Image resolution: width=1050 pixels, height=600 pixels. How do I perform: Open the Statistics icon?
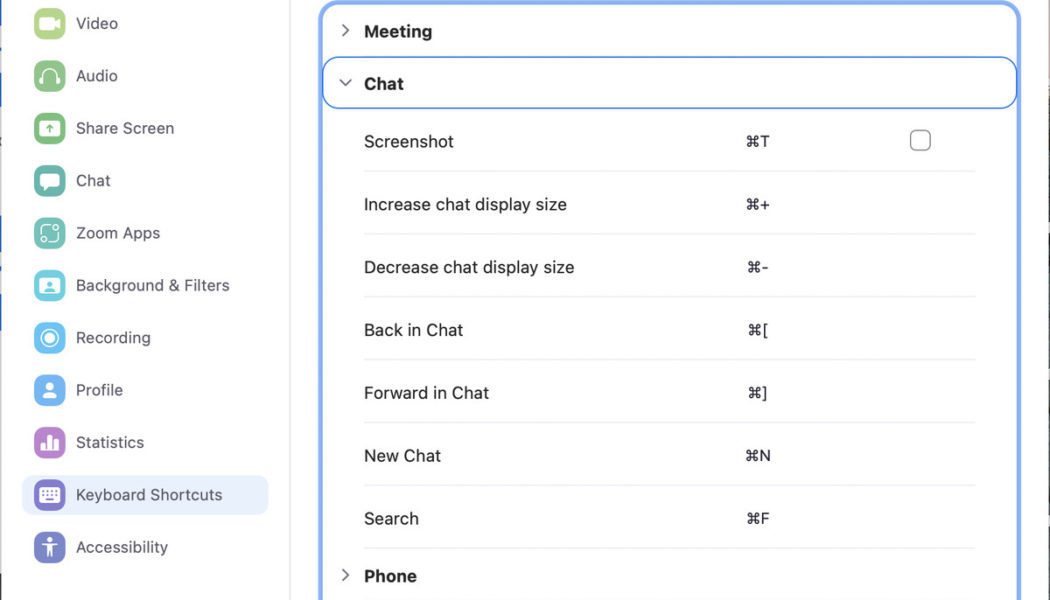tap(48, 442)
